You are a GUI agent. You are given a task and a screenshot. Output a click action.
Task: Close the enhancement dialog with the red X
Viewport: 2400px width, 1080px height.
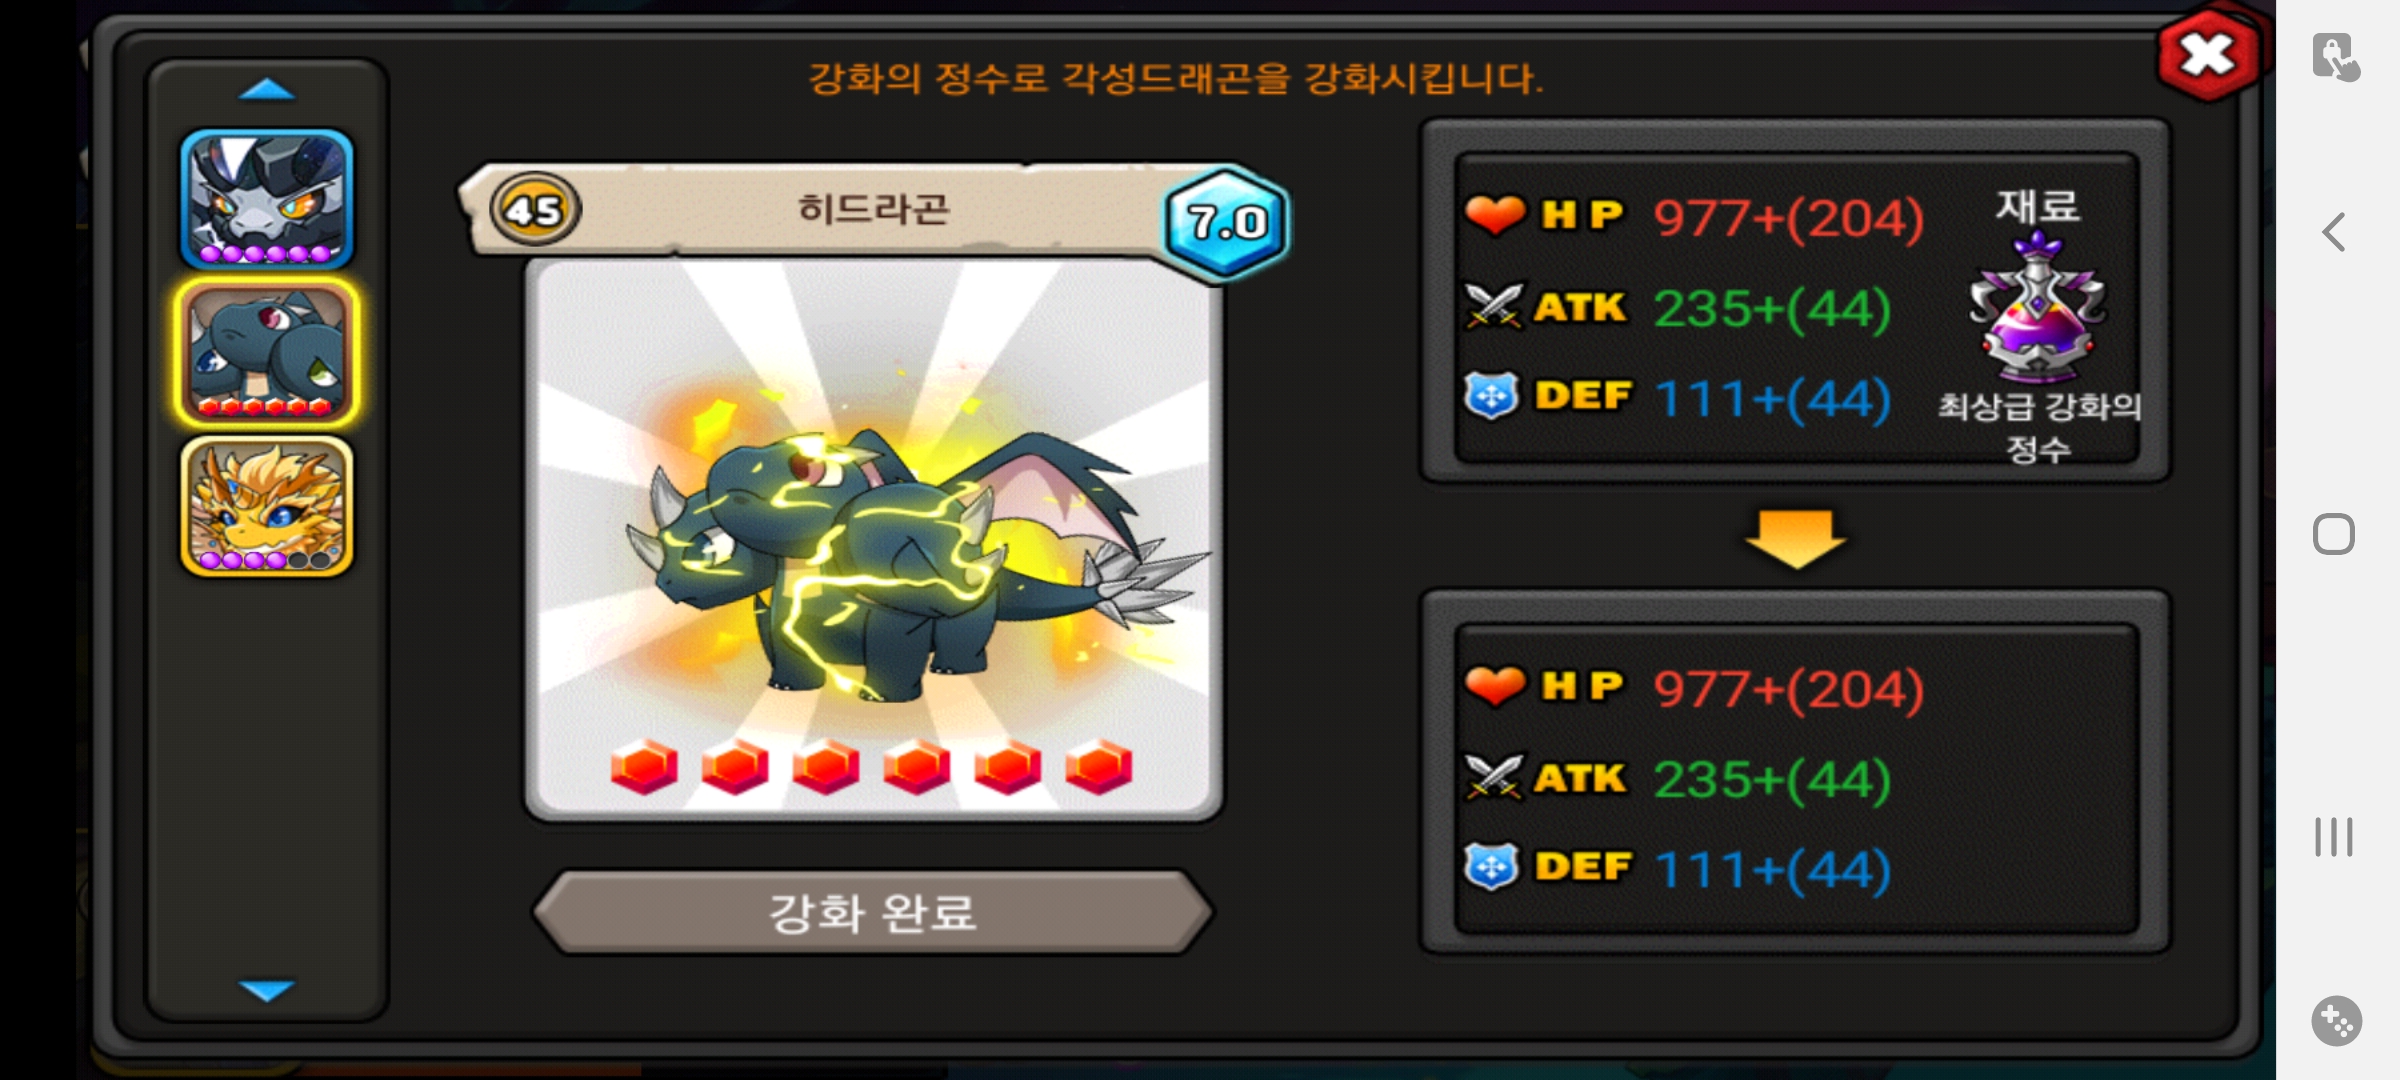(x=2208, y=55)
